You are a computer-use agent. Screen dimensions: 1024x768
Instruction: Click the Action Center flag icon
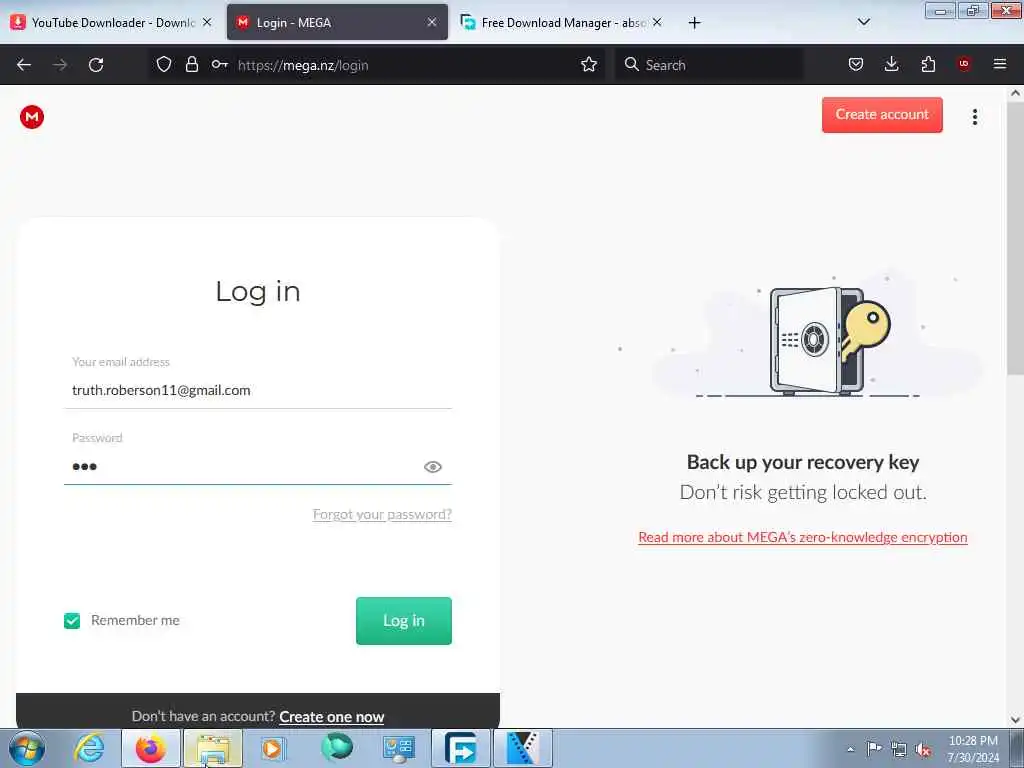[874, 748]
